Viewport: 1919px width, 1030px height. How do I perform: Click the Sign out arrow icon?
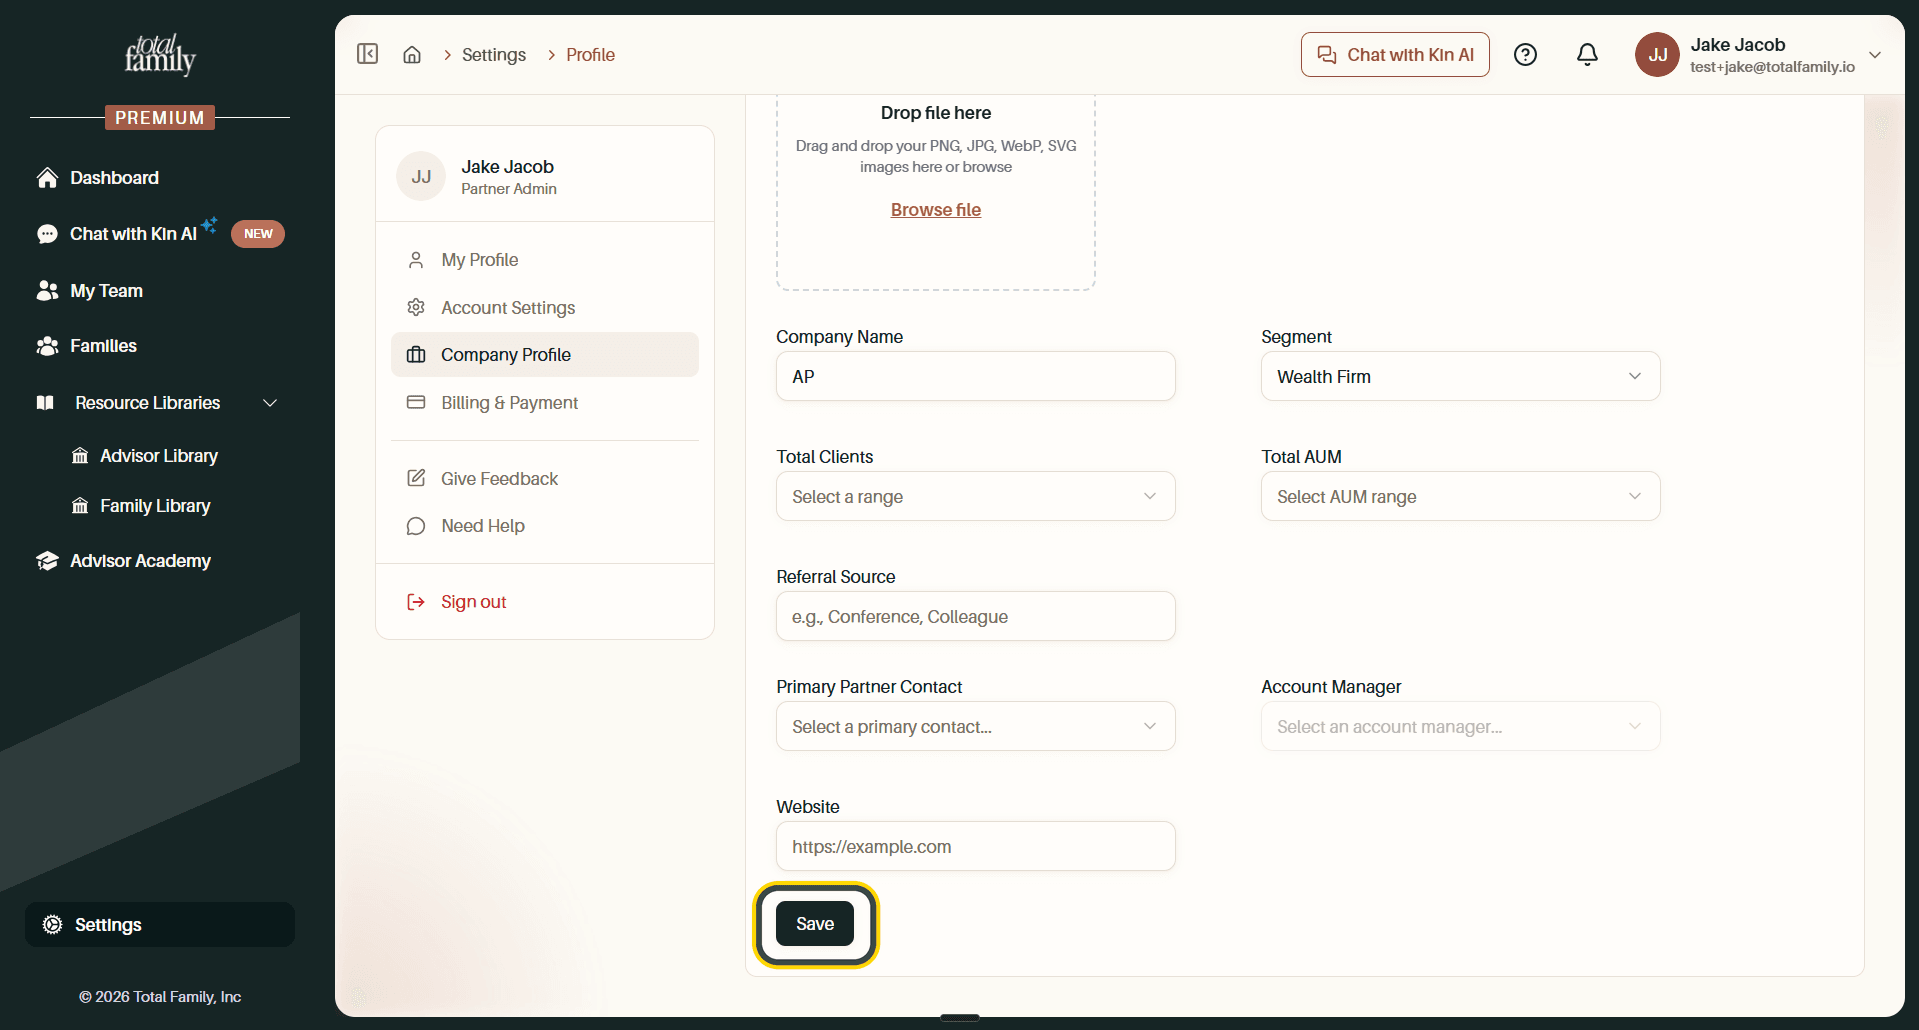point(416,602)
